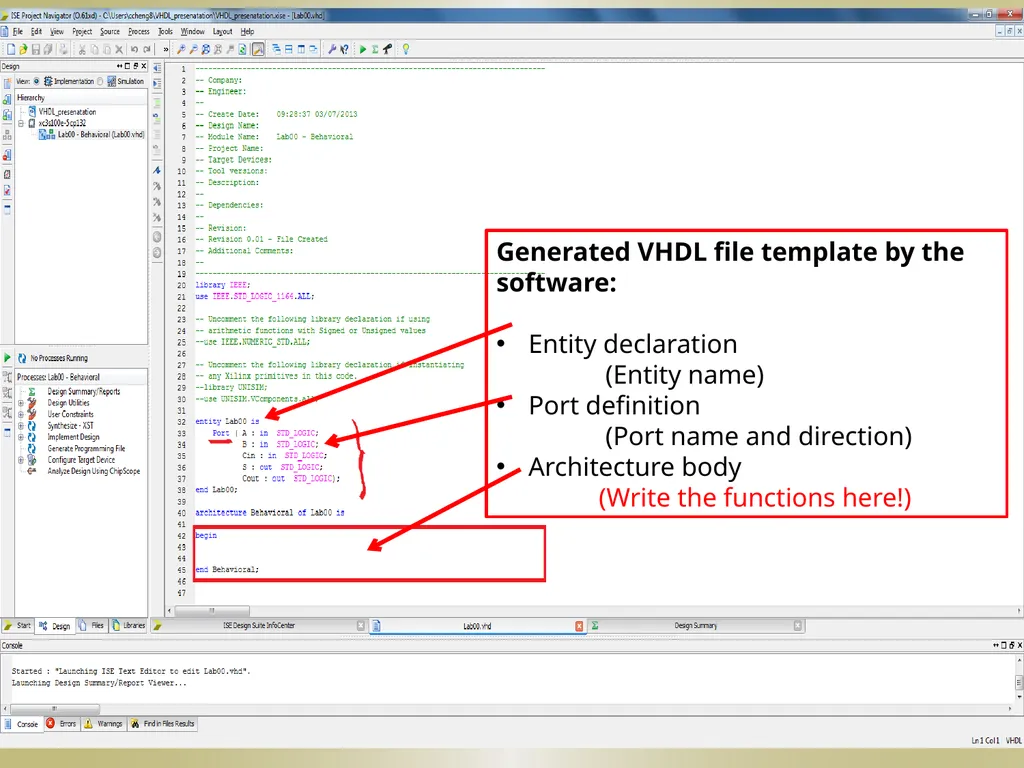The image size is (1024, 768).
Task: Expand the User Constraints process
Action: pyautogui.click(x=21, y=414)
